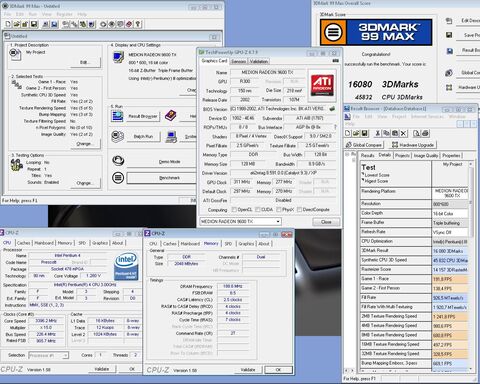Click Open project icon in 3DMark toolbar
Viewport: 480px width, 384px height.
(16, 24)
